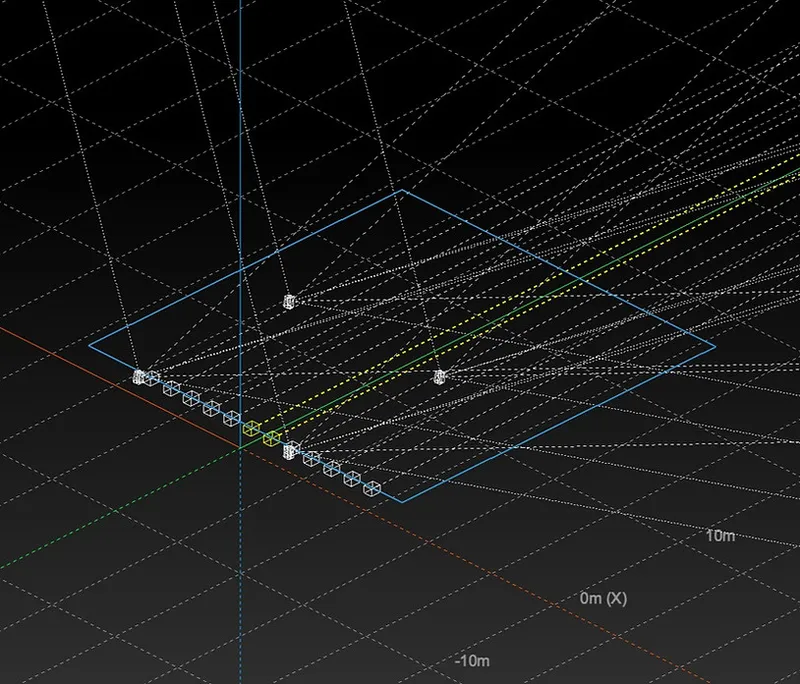Select the first wireframe cube right of the dense front-edge fixture
The width and height of the screenshot is (800, 684).
click(312, 459)
